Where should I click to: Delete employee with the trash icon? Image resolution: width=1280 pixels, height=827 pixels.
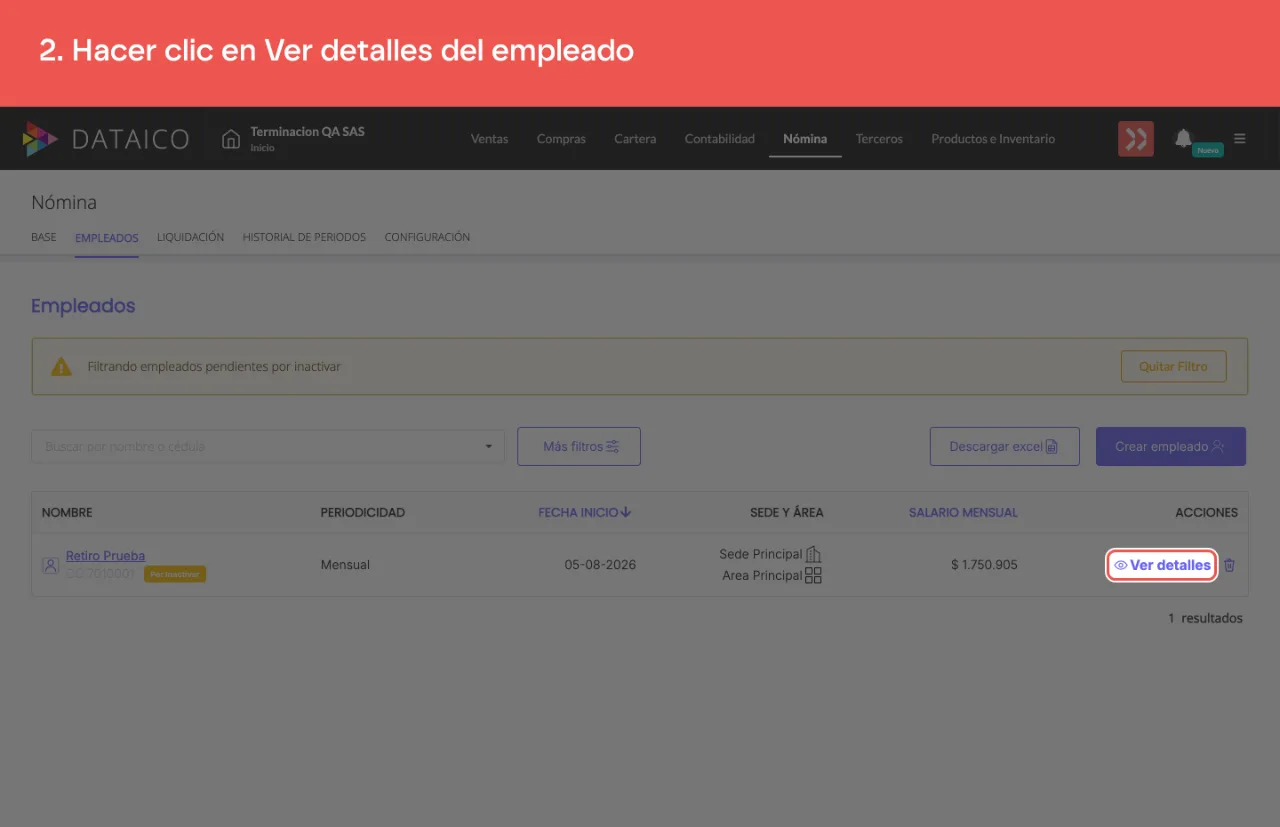(x=1230, y=565)
